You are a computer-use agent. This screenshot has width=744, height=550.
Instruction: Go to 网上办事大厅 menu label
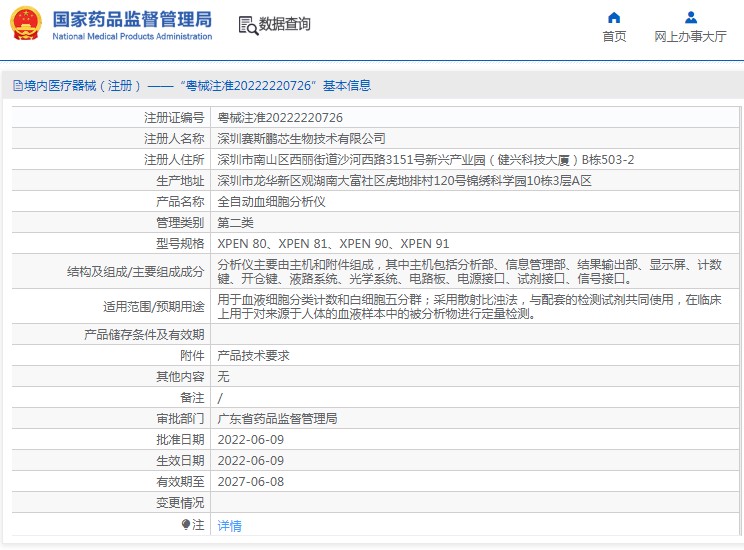coord(690,37)
